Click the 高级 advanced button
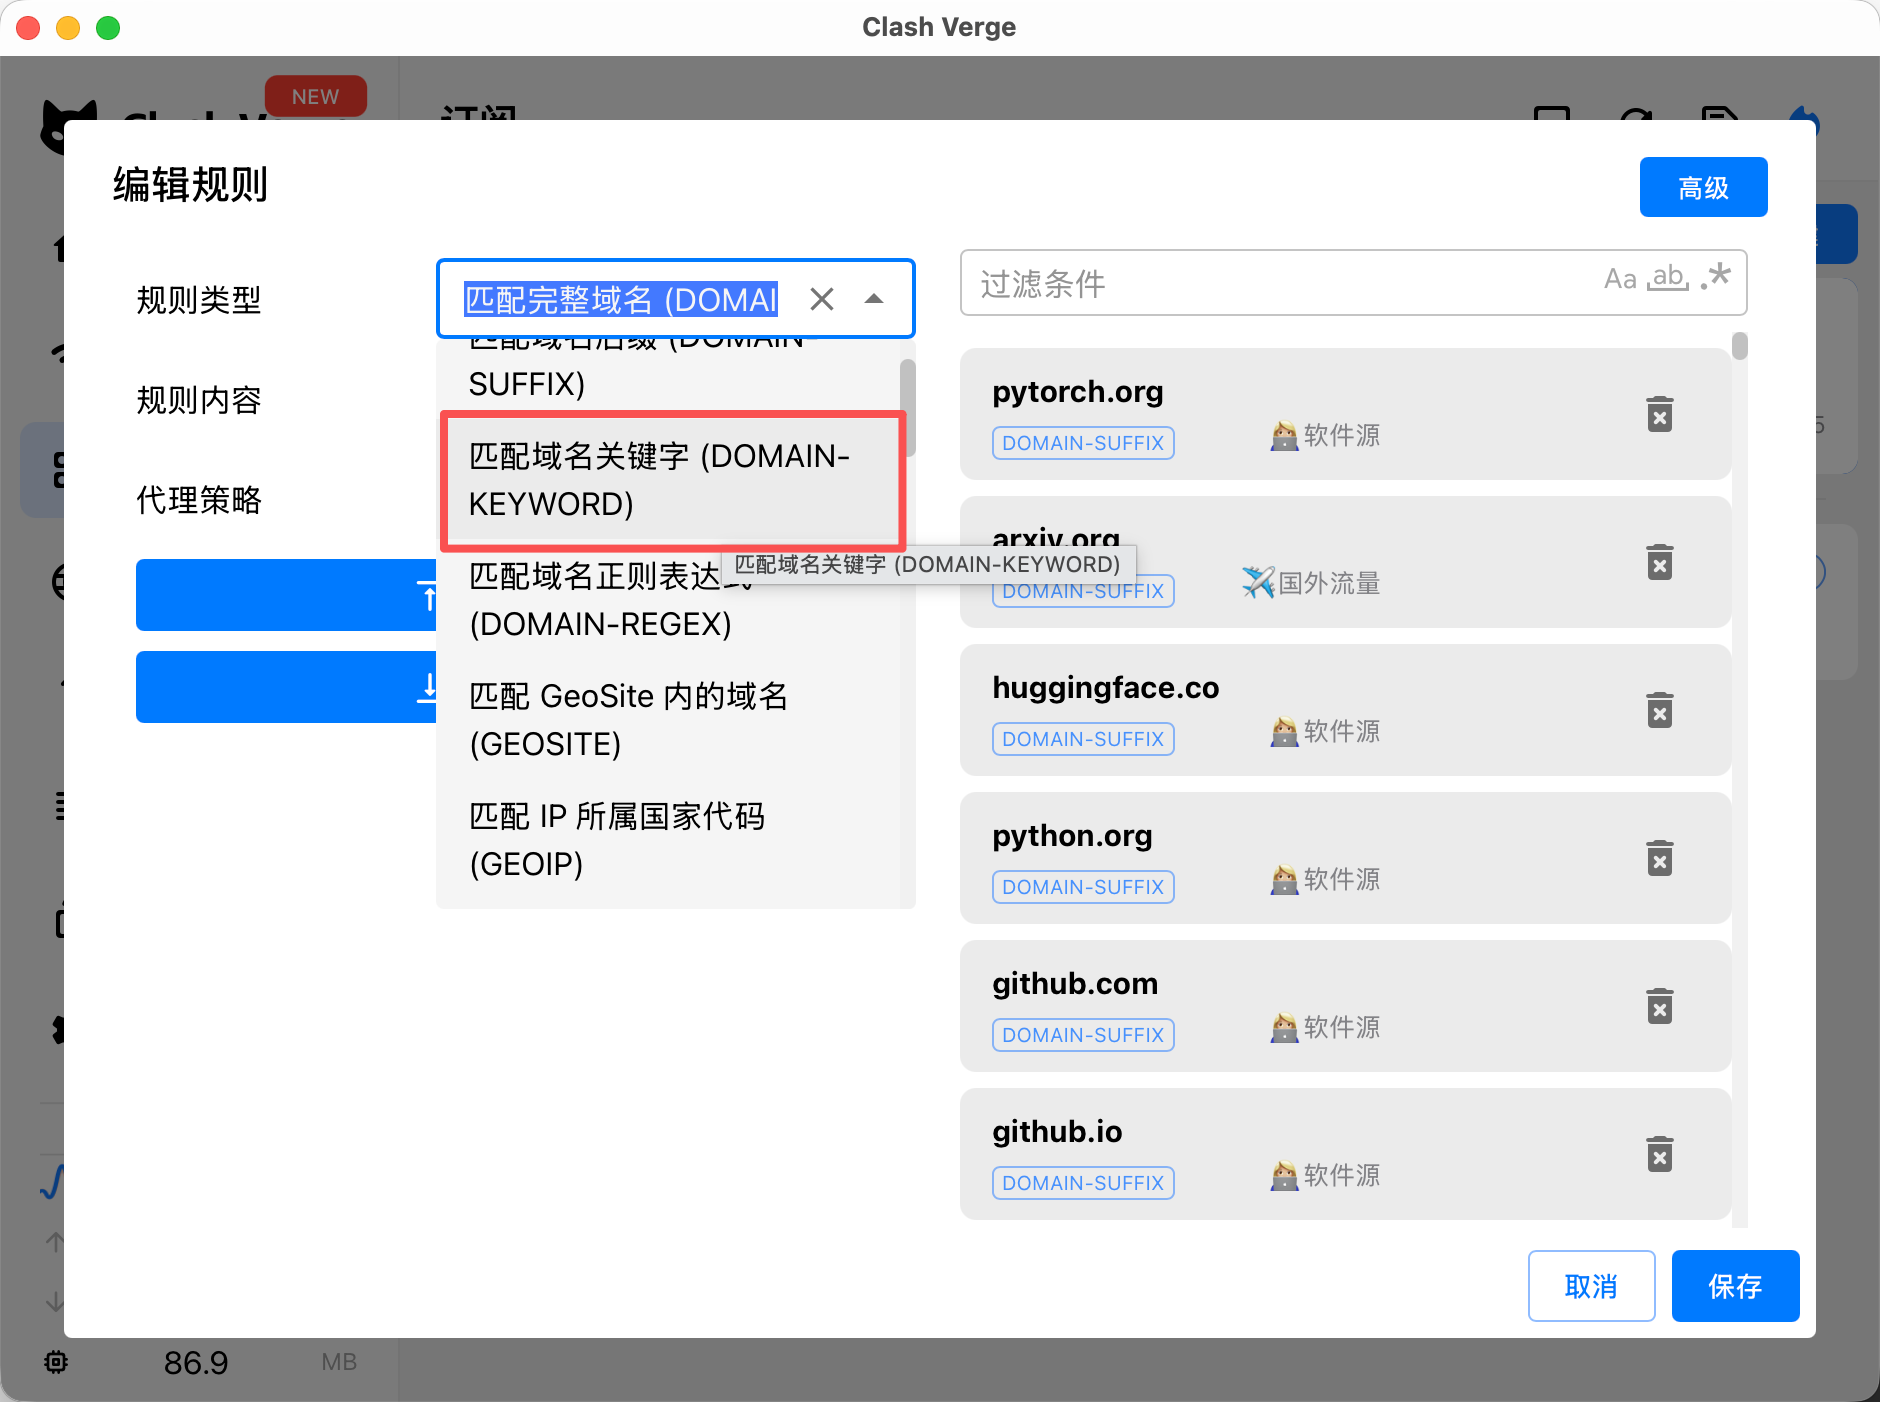Image resolution: width=1880 pixels, height=1402 pixels. (1702, 187)
